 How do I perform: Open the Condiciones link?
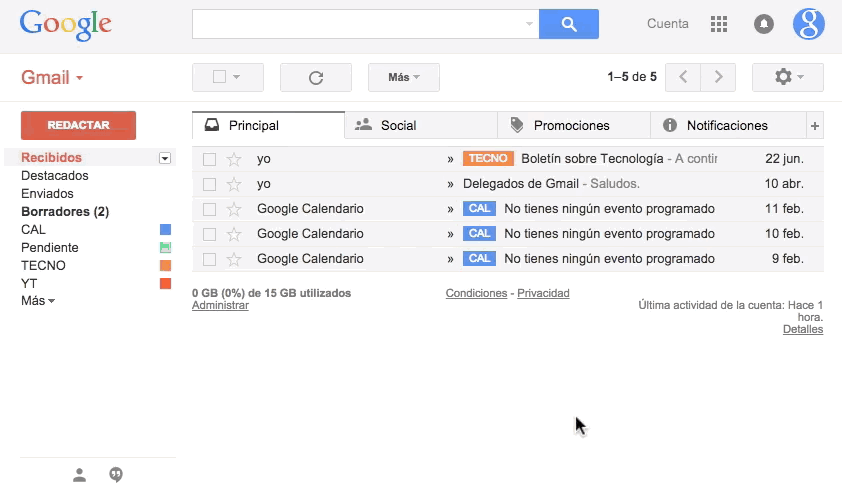pos(476,293)
